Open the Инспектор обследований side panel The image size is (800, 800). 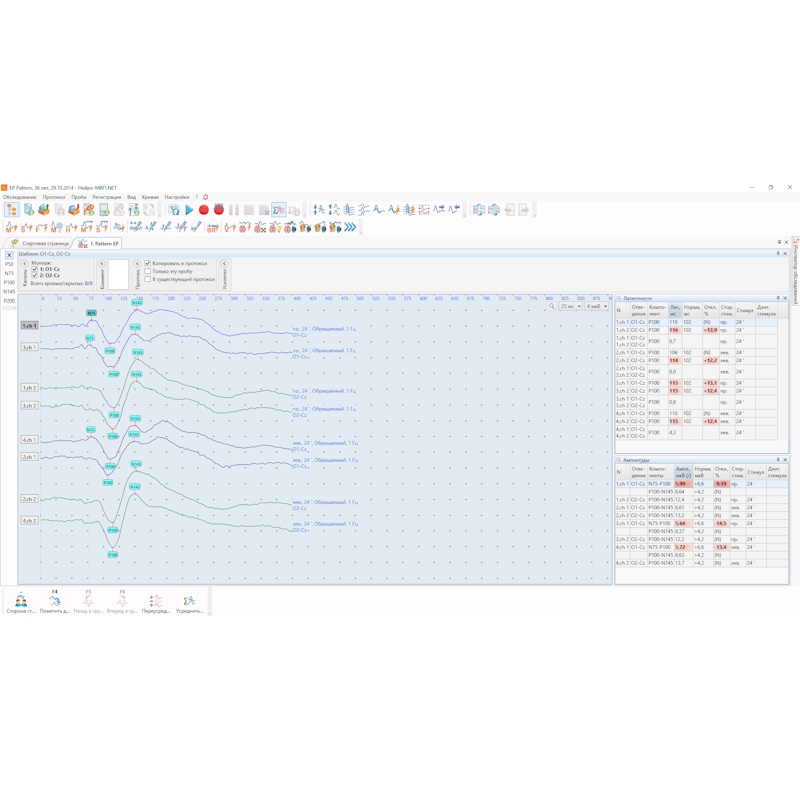795,271
